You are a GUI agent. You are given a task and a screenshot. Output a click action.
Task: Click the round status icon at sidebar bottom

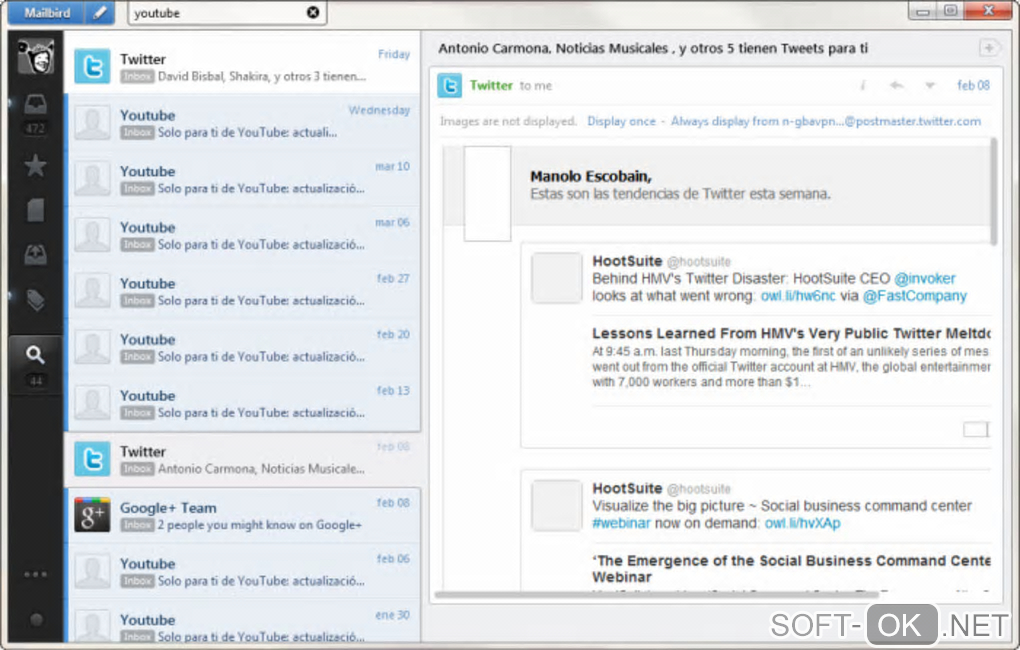(x=36, y=619)
